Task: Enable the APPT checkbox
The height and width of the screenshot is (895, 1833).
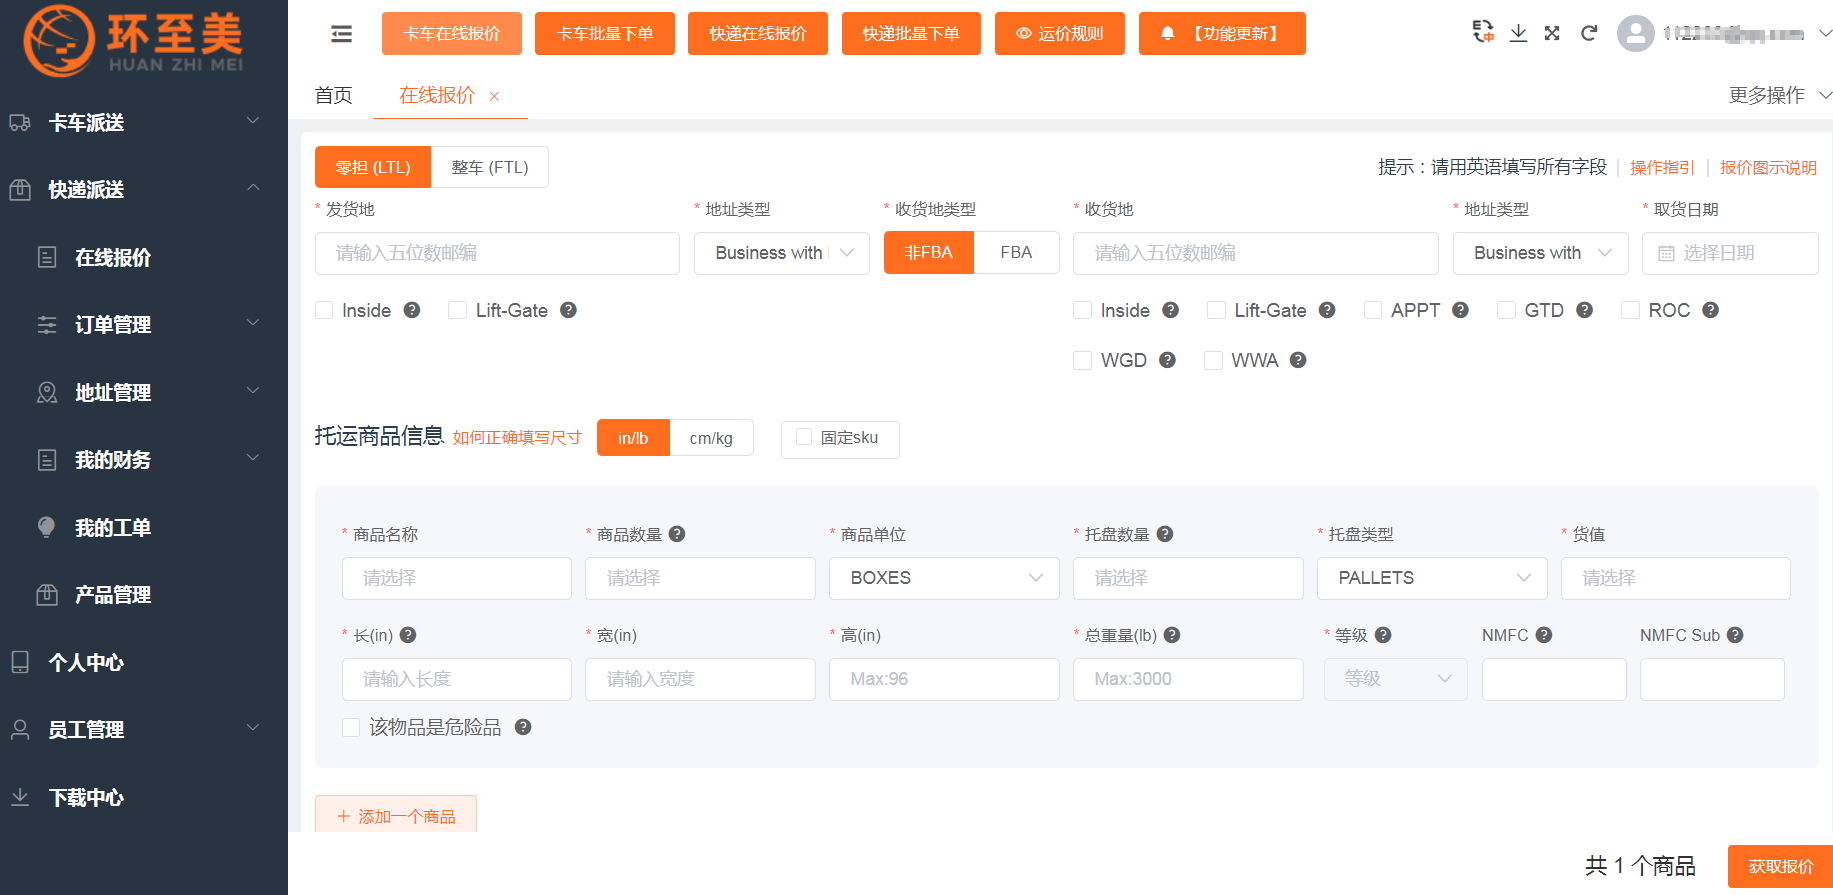Action: click(1373, 310)
